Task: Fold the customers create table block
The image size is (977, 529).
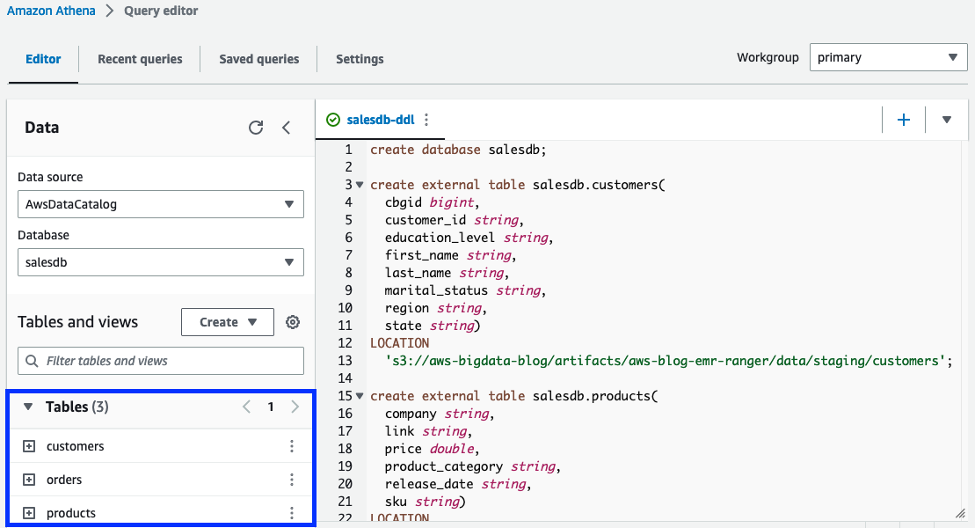Action: pos(360,185)
